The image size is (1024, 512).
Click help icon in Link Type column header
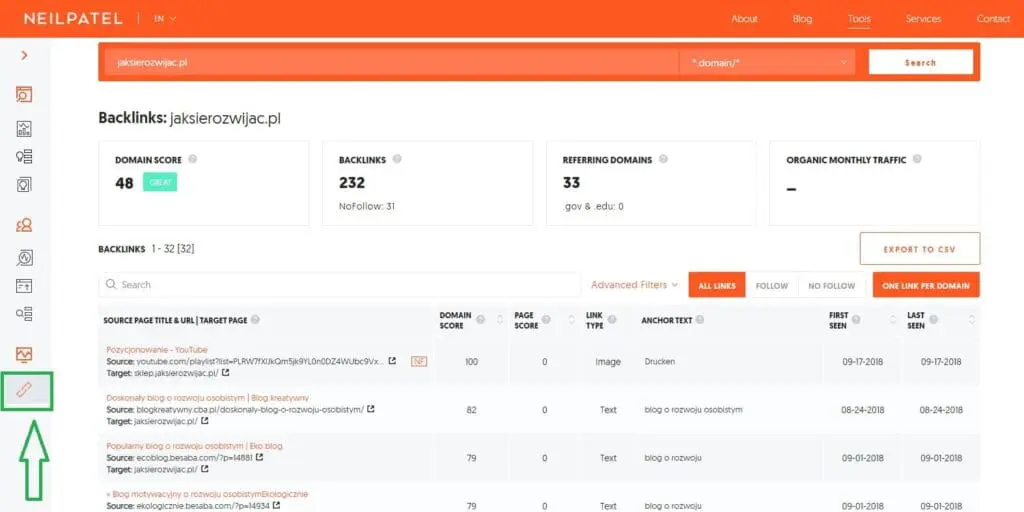tap(612, 319)
